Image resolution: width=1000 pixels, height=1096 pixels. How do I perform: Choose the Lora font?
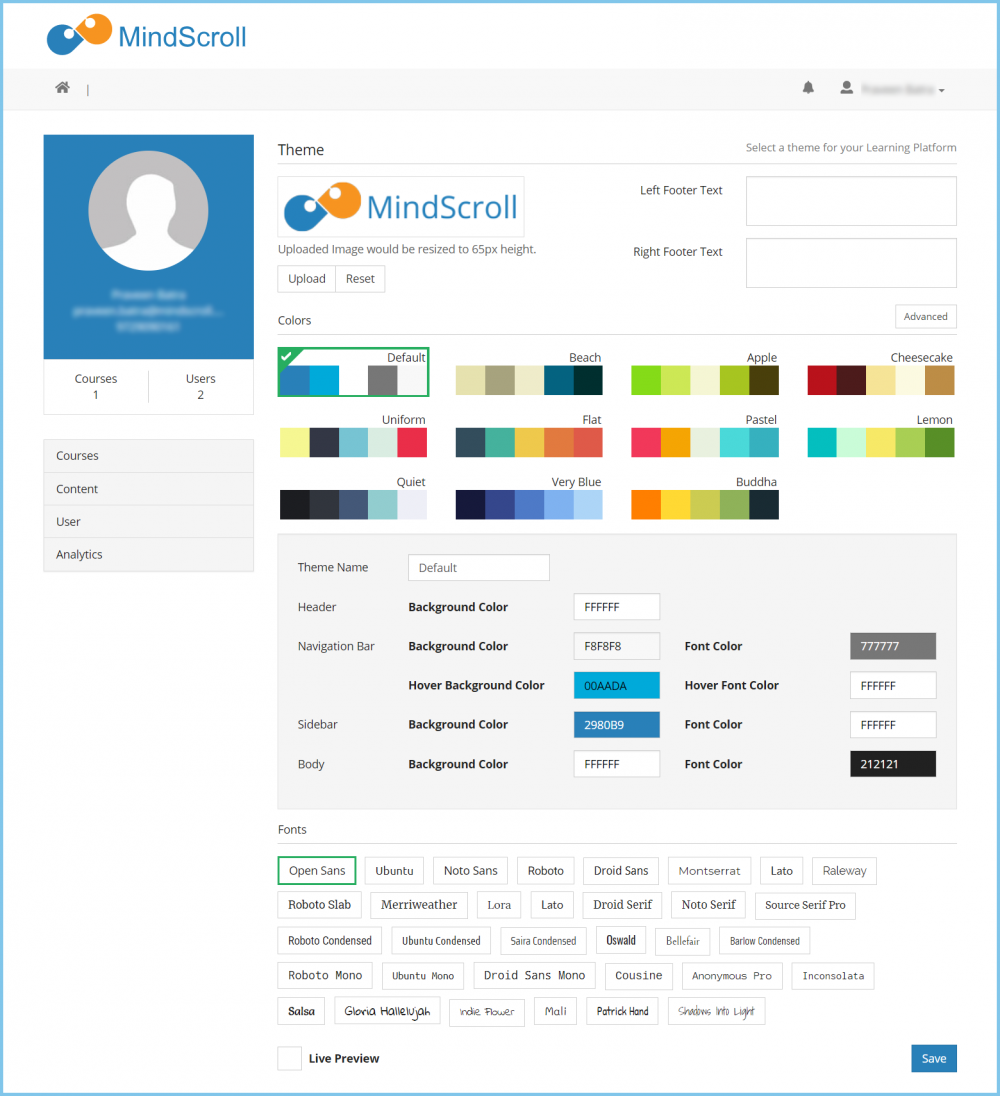click(499, 905)
